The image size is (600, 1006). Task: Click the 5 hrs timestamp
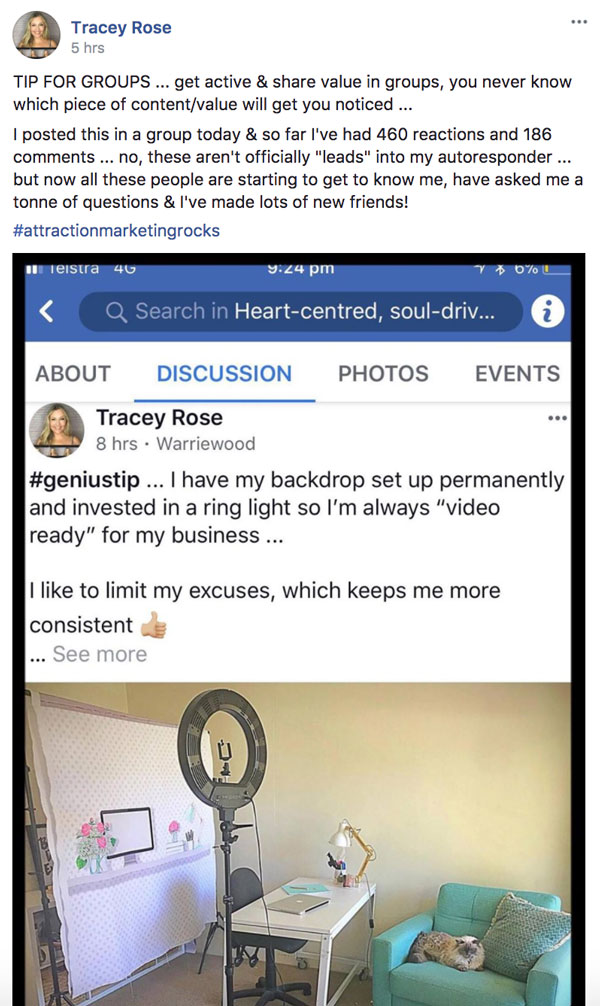point(88,48)
